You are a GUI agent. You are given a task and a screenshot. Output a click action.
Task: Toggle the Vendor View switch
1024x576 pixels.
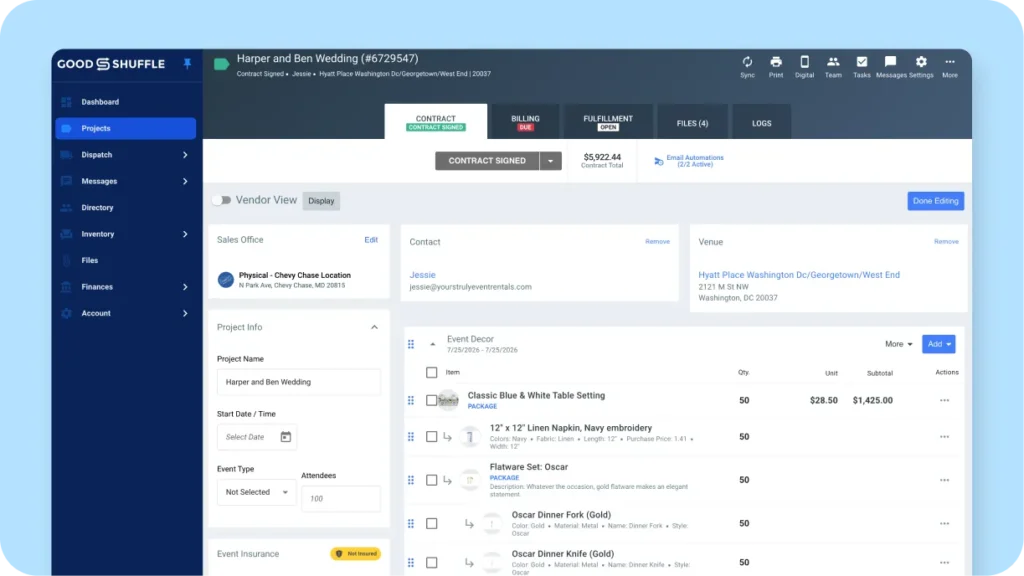tap(221, 200)
